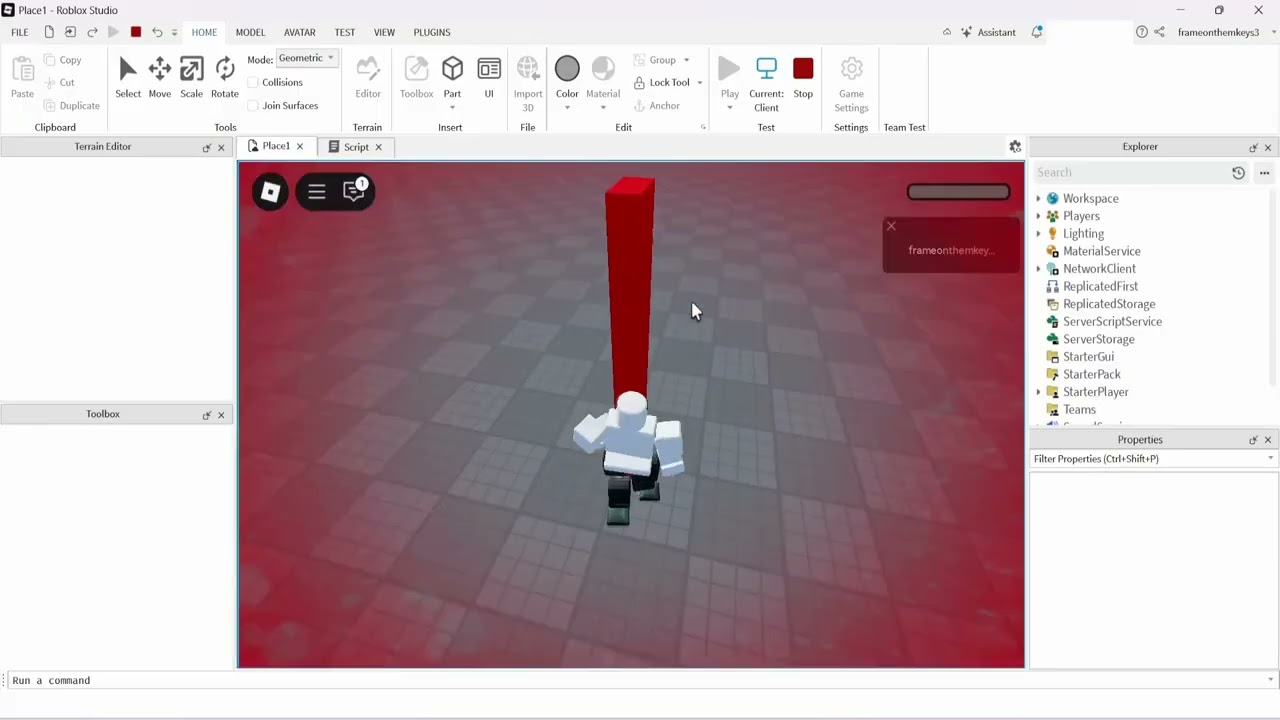Viewport: 1280px width, 720px height.
Task: Open the UI insert tool
Action: point(489,78)
